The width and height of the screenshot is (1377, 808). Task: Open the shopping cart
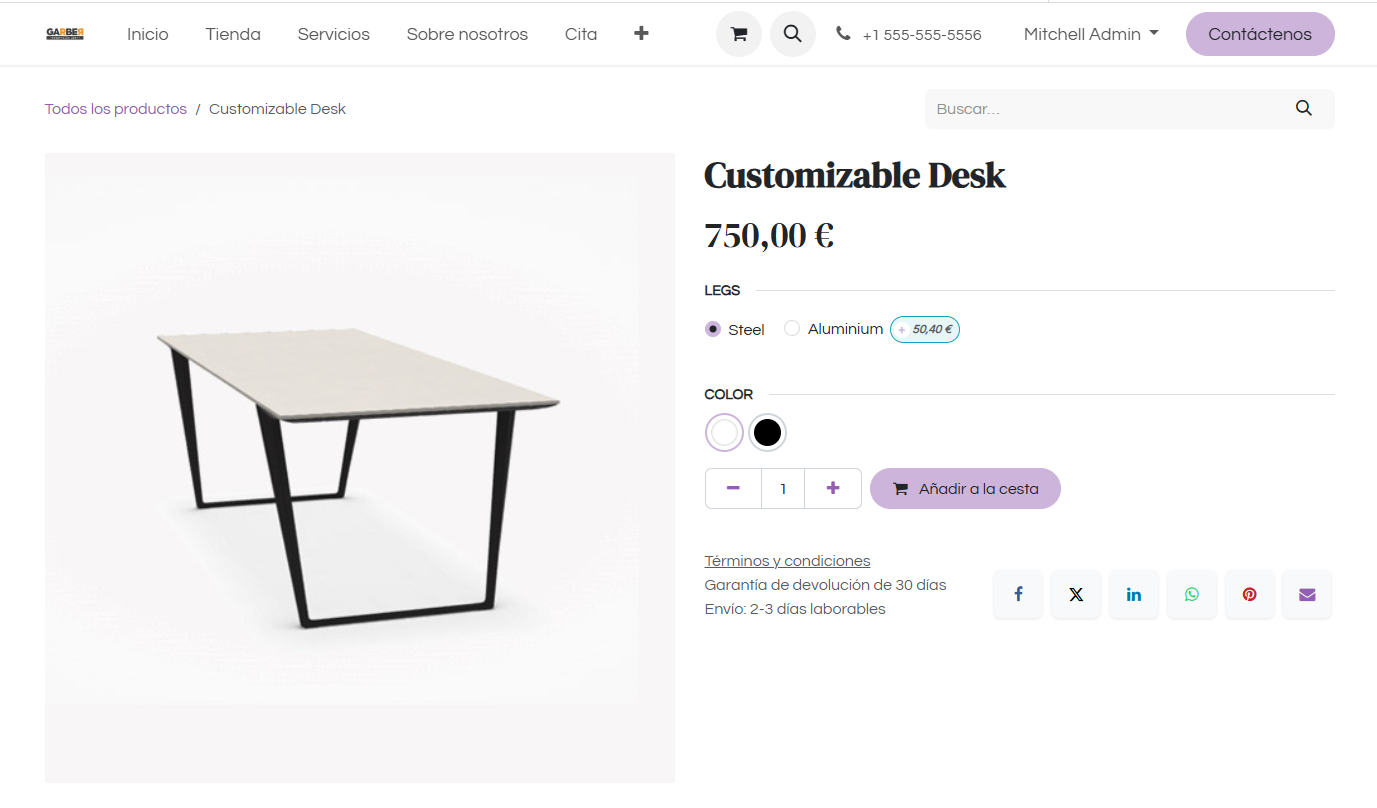(738, 33)
